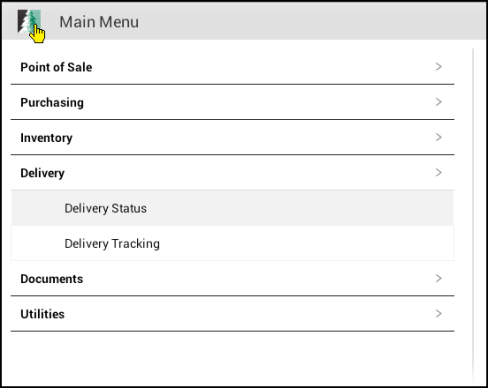
Task: Tap the pine tree app logo
Action: [x=29, y=22]
